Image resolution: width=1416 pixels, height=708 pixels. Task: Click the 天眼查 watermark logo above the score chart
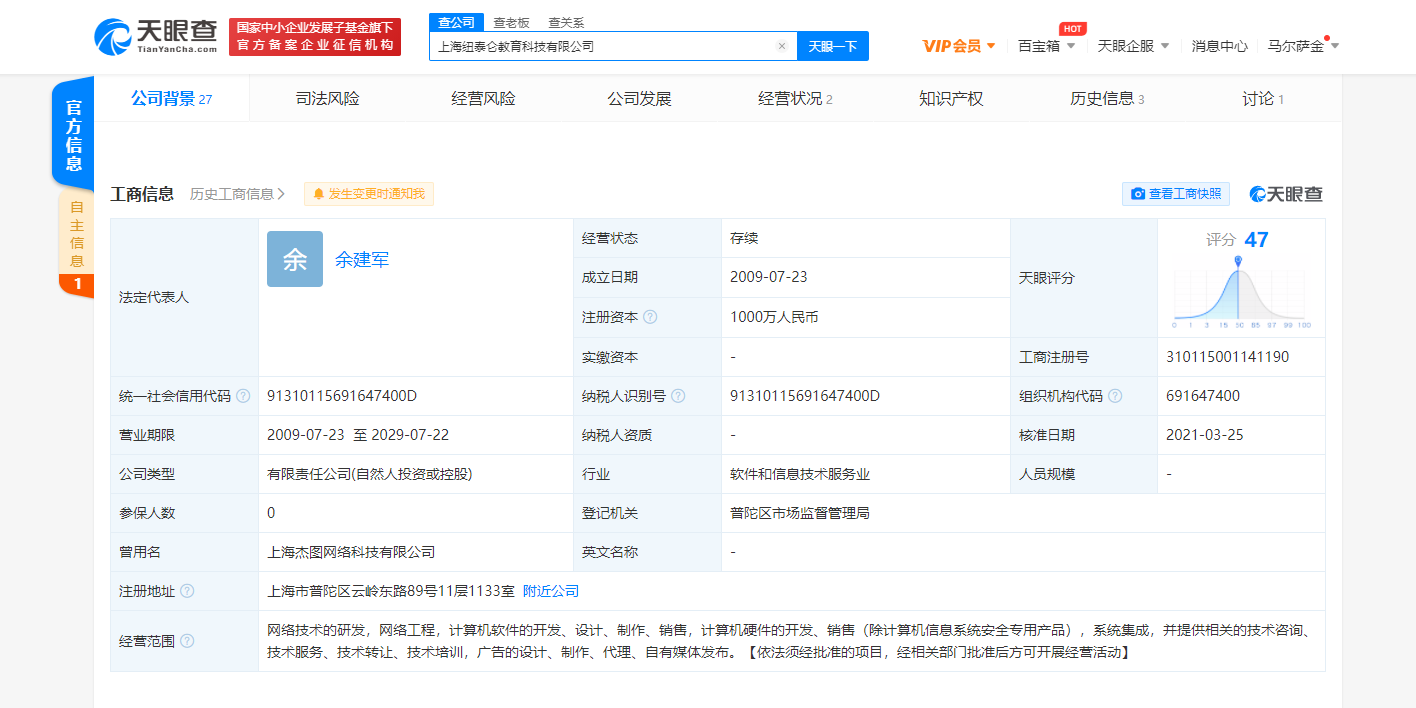click(1284, 193)
